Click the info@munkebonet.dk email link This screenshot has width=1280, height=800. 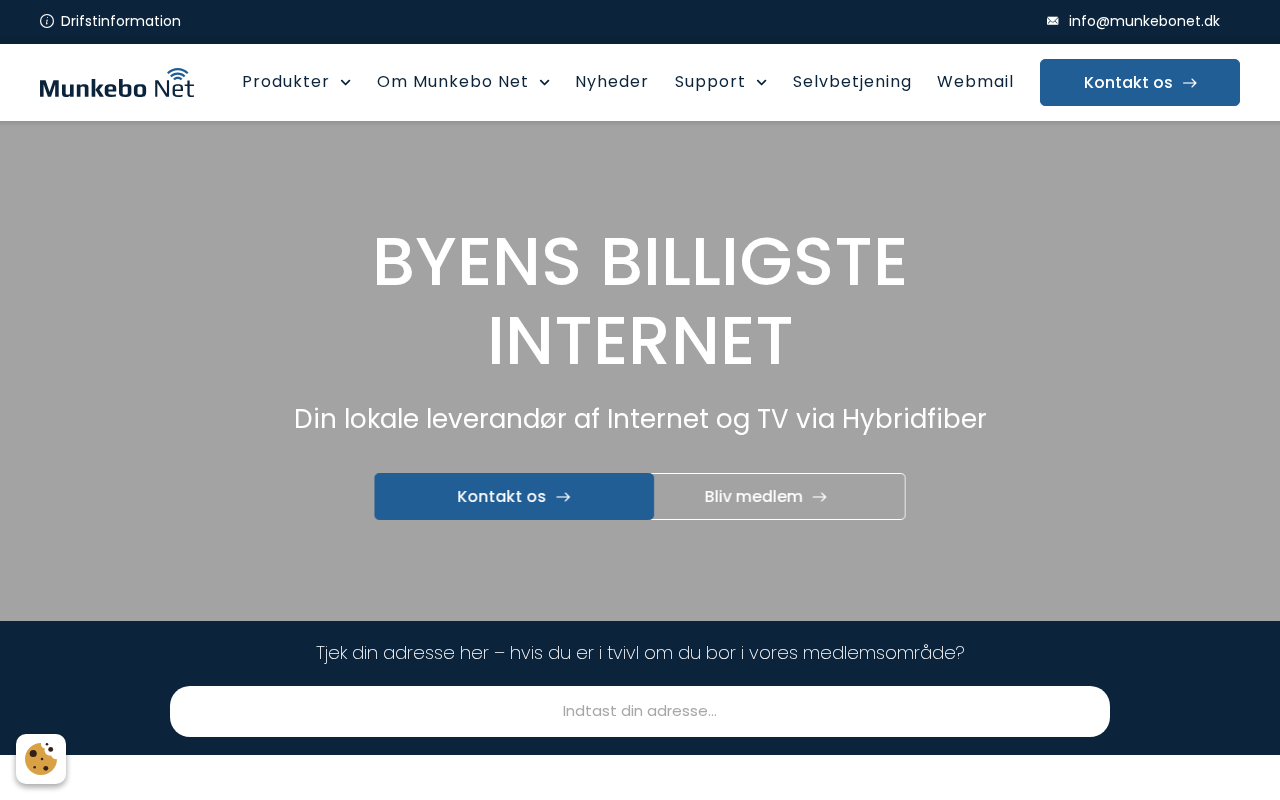tap(1144, 21)
